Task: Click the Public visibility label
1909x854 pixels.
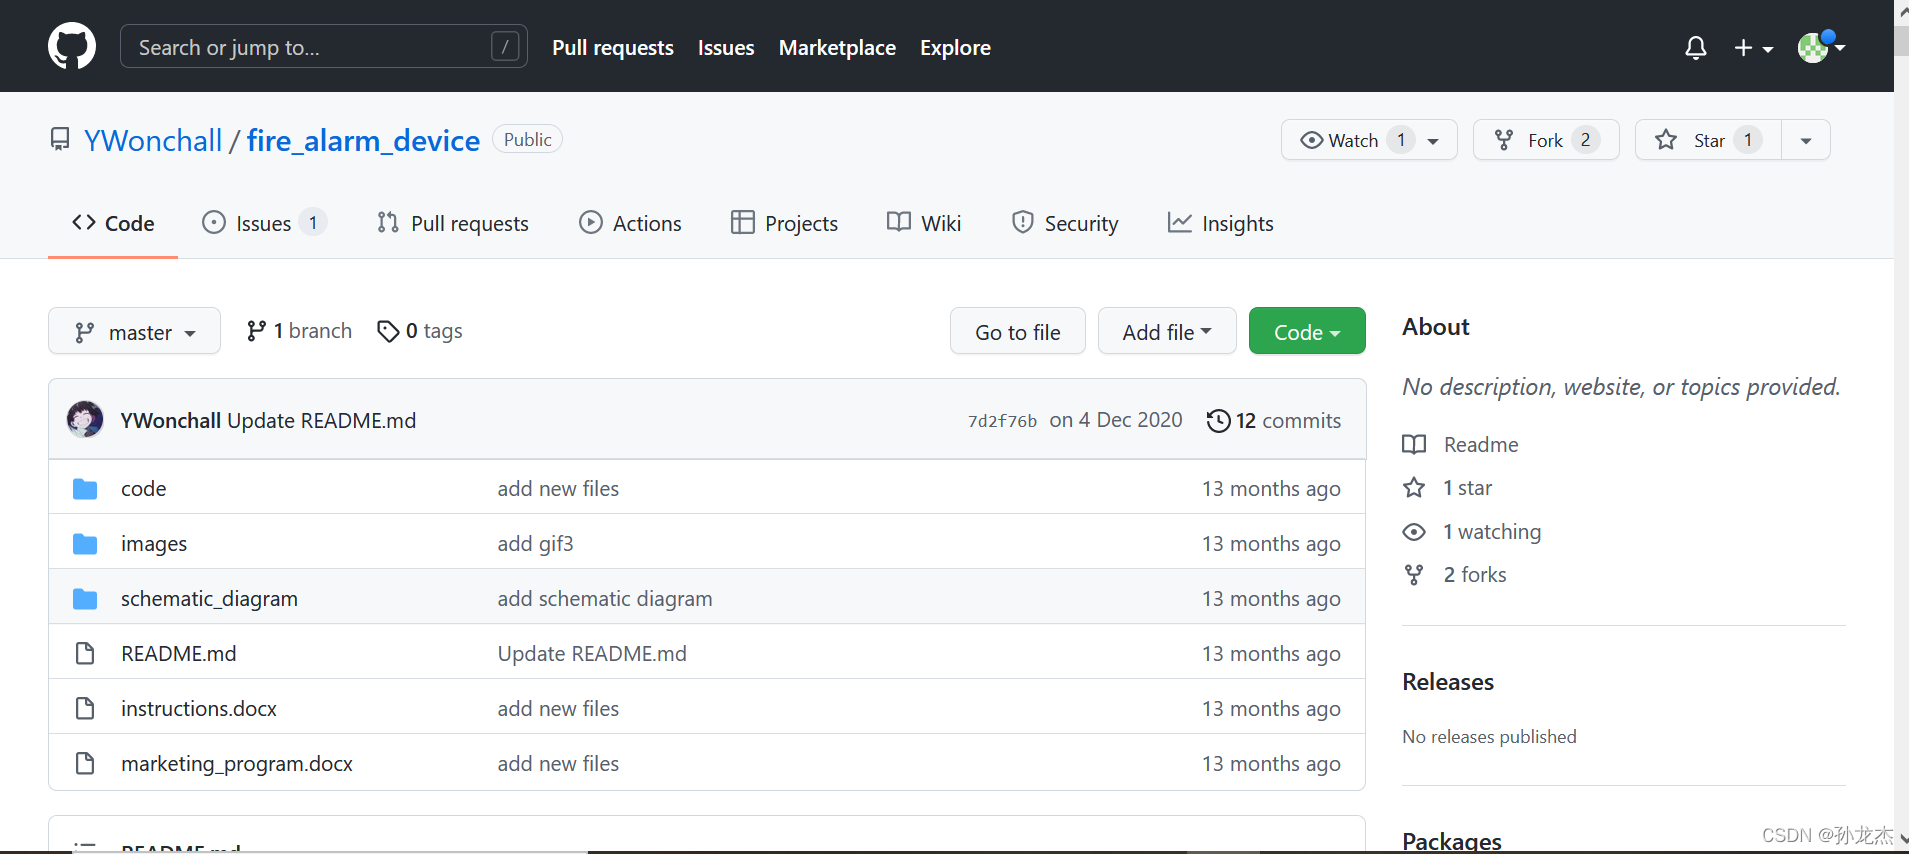Action: (x=527, y=140)
